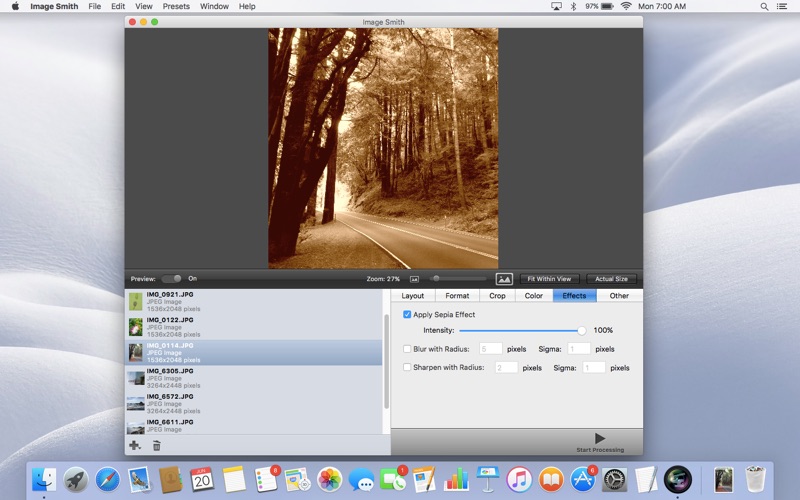This screenshot has height=500, width=800.
Task: Add images with the plus icon
Action: point(135,445)
